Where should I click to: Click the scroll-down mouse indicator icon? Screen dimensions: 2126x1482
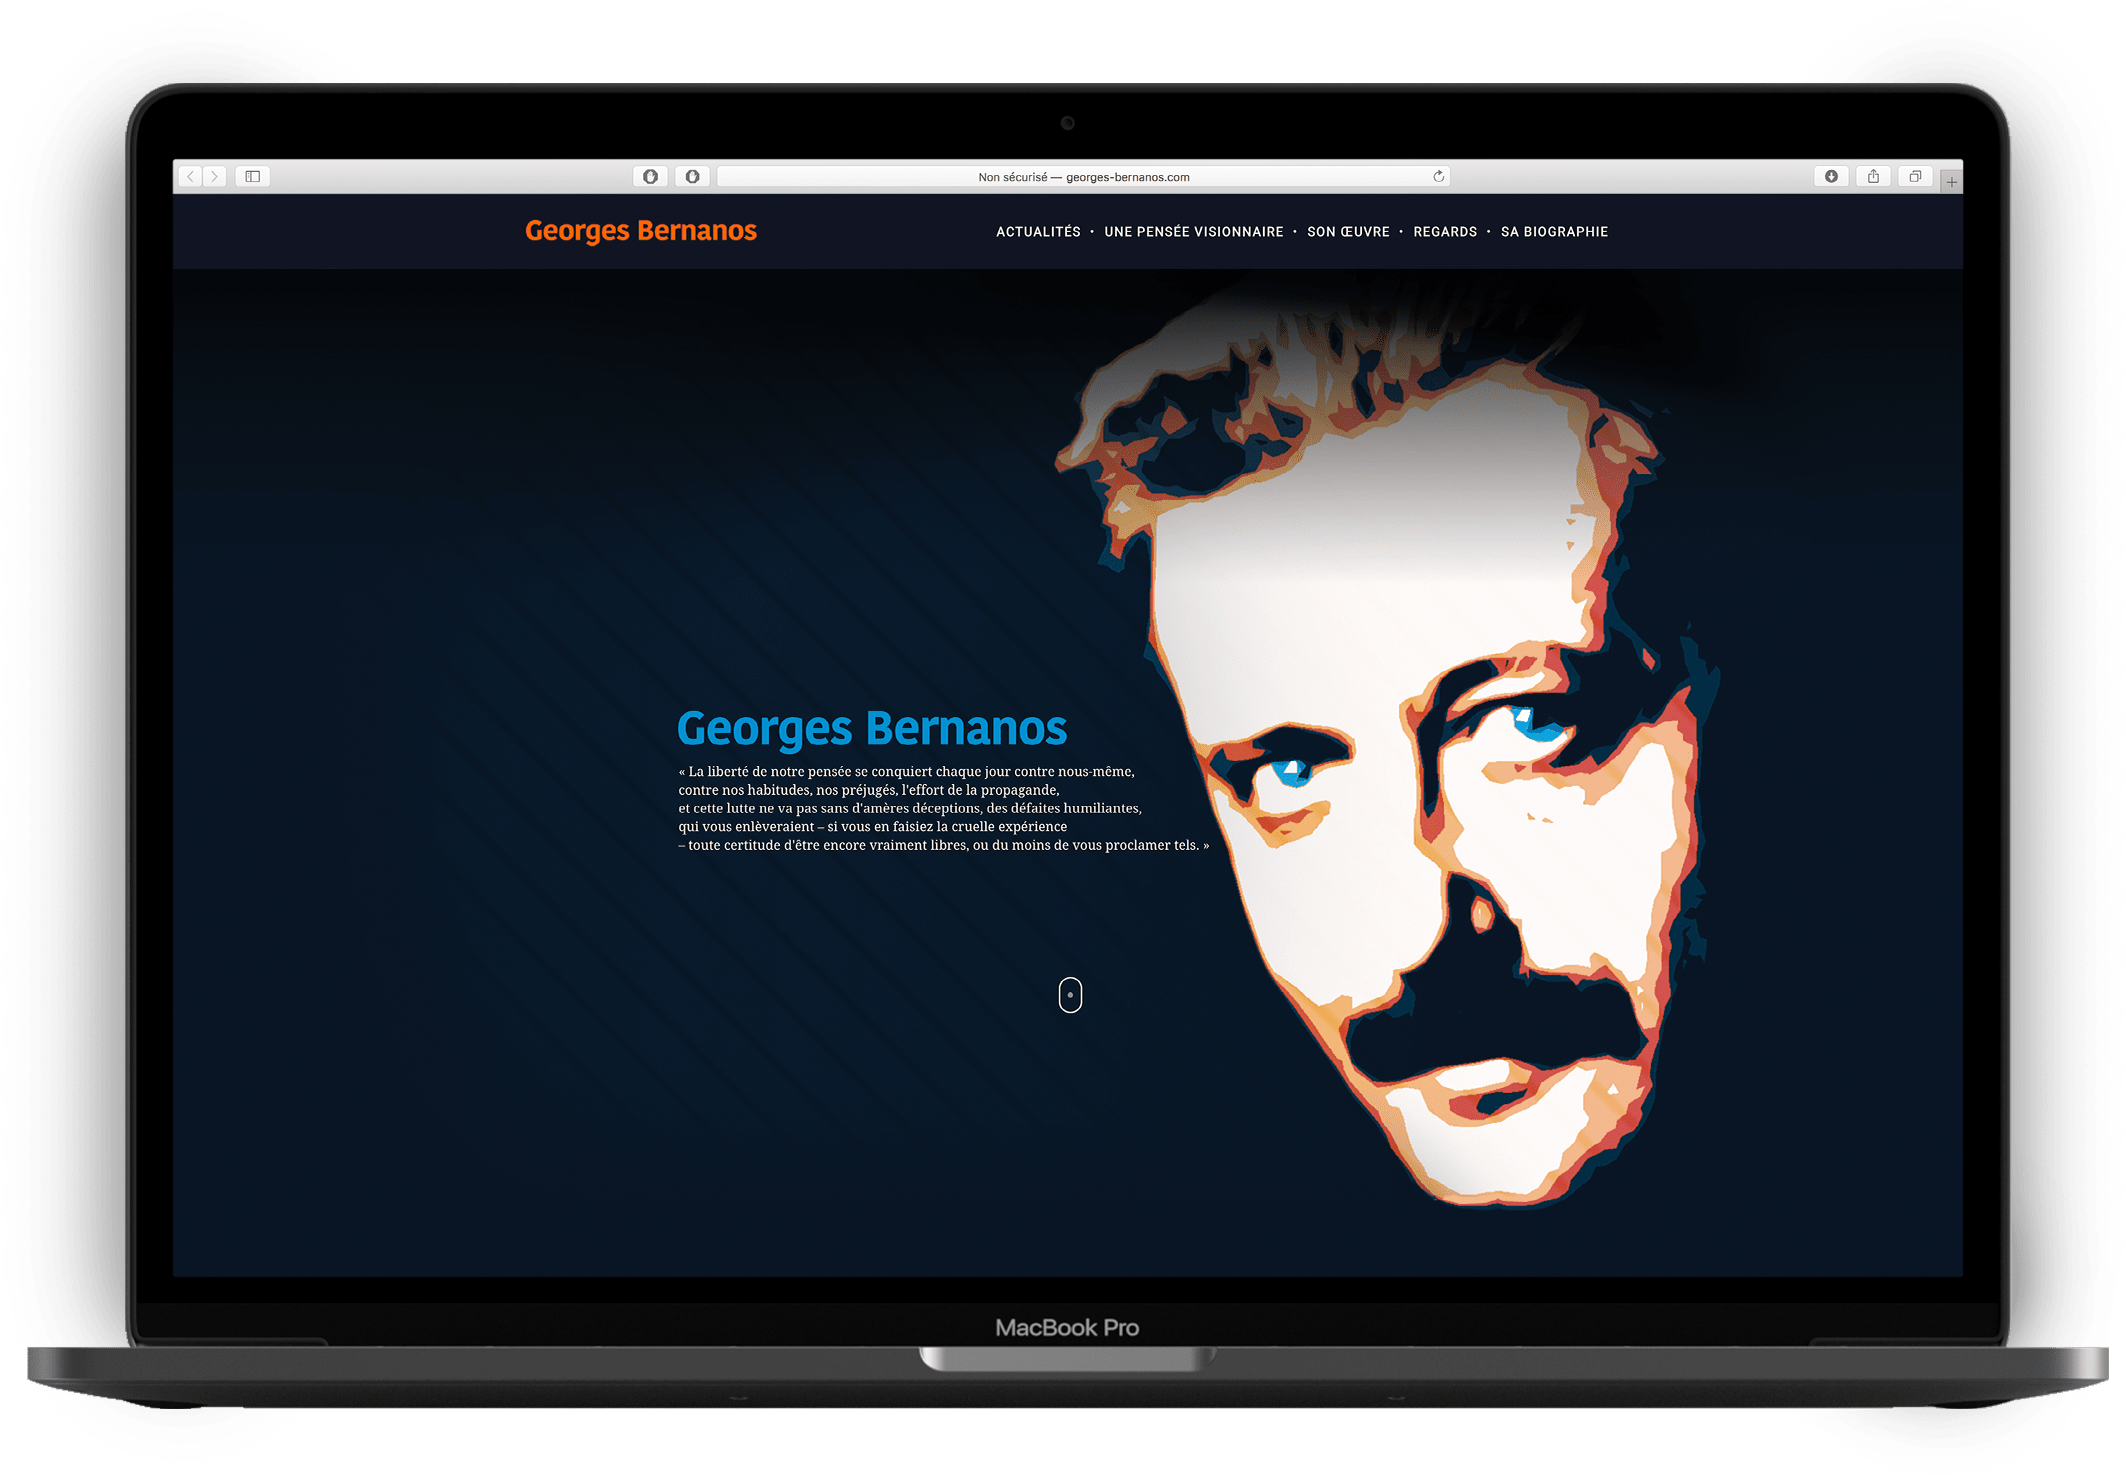[x=1070, y=995]
